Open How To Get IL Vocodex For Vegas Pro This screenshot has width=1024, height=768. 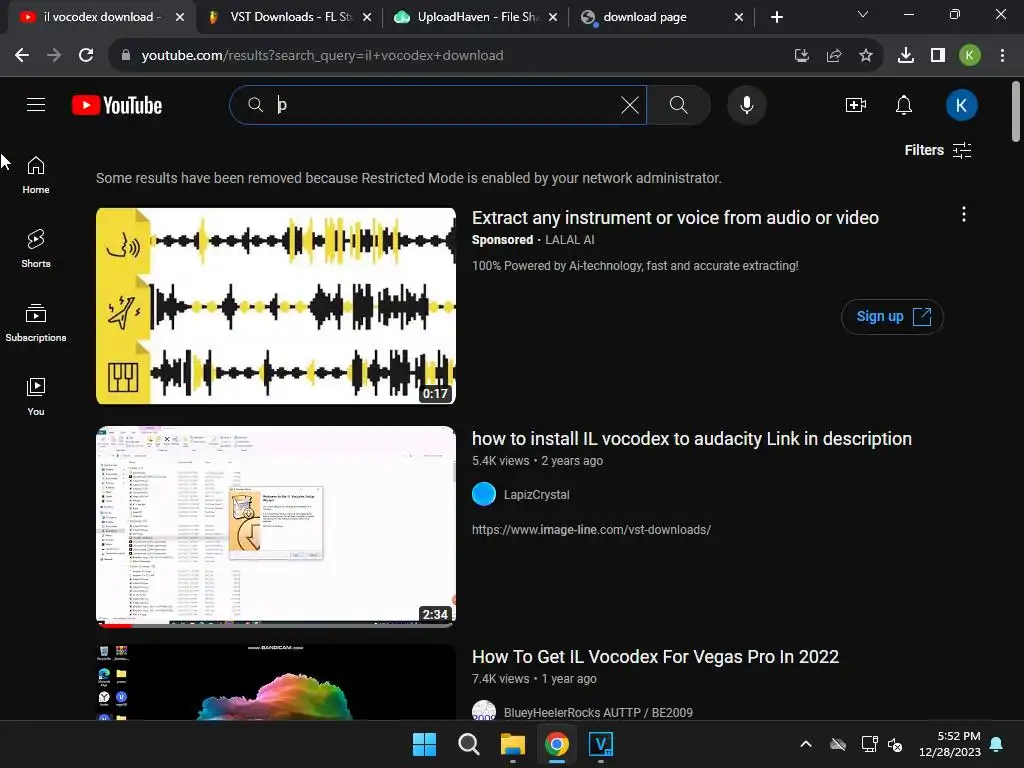[x=655, y=657]
